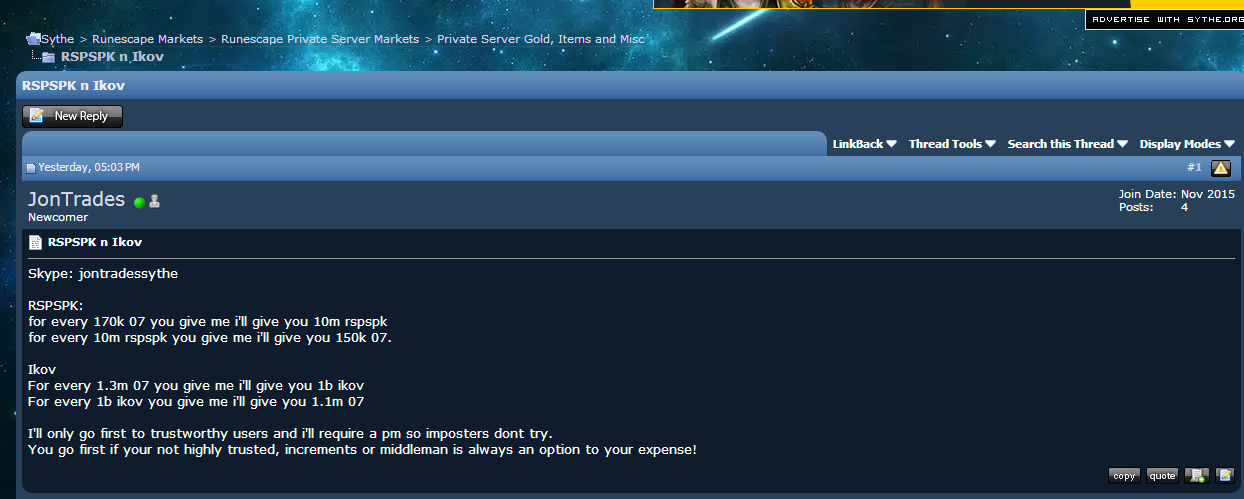The height and width of the screenshot is (499, 1244).
Task: Click the New Reply button
Action: pyautogui.click(x=72, y=116)
